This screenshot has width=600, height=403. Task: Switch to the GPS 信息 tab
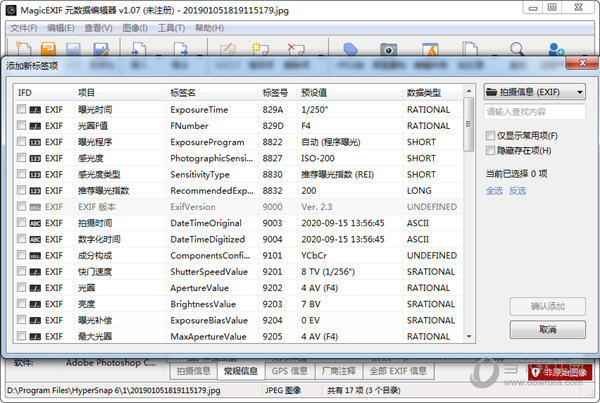[290, 371]
